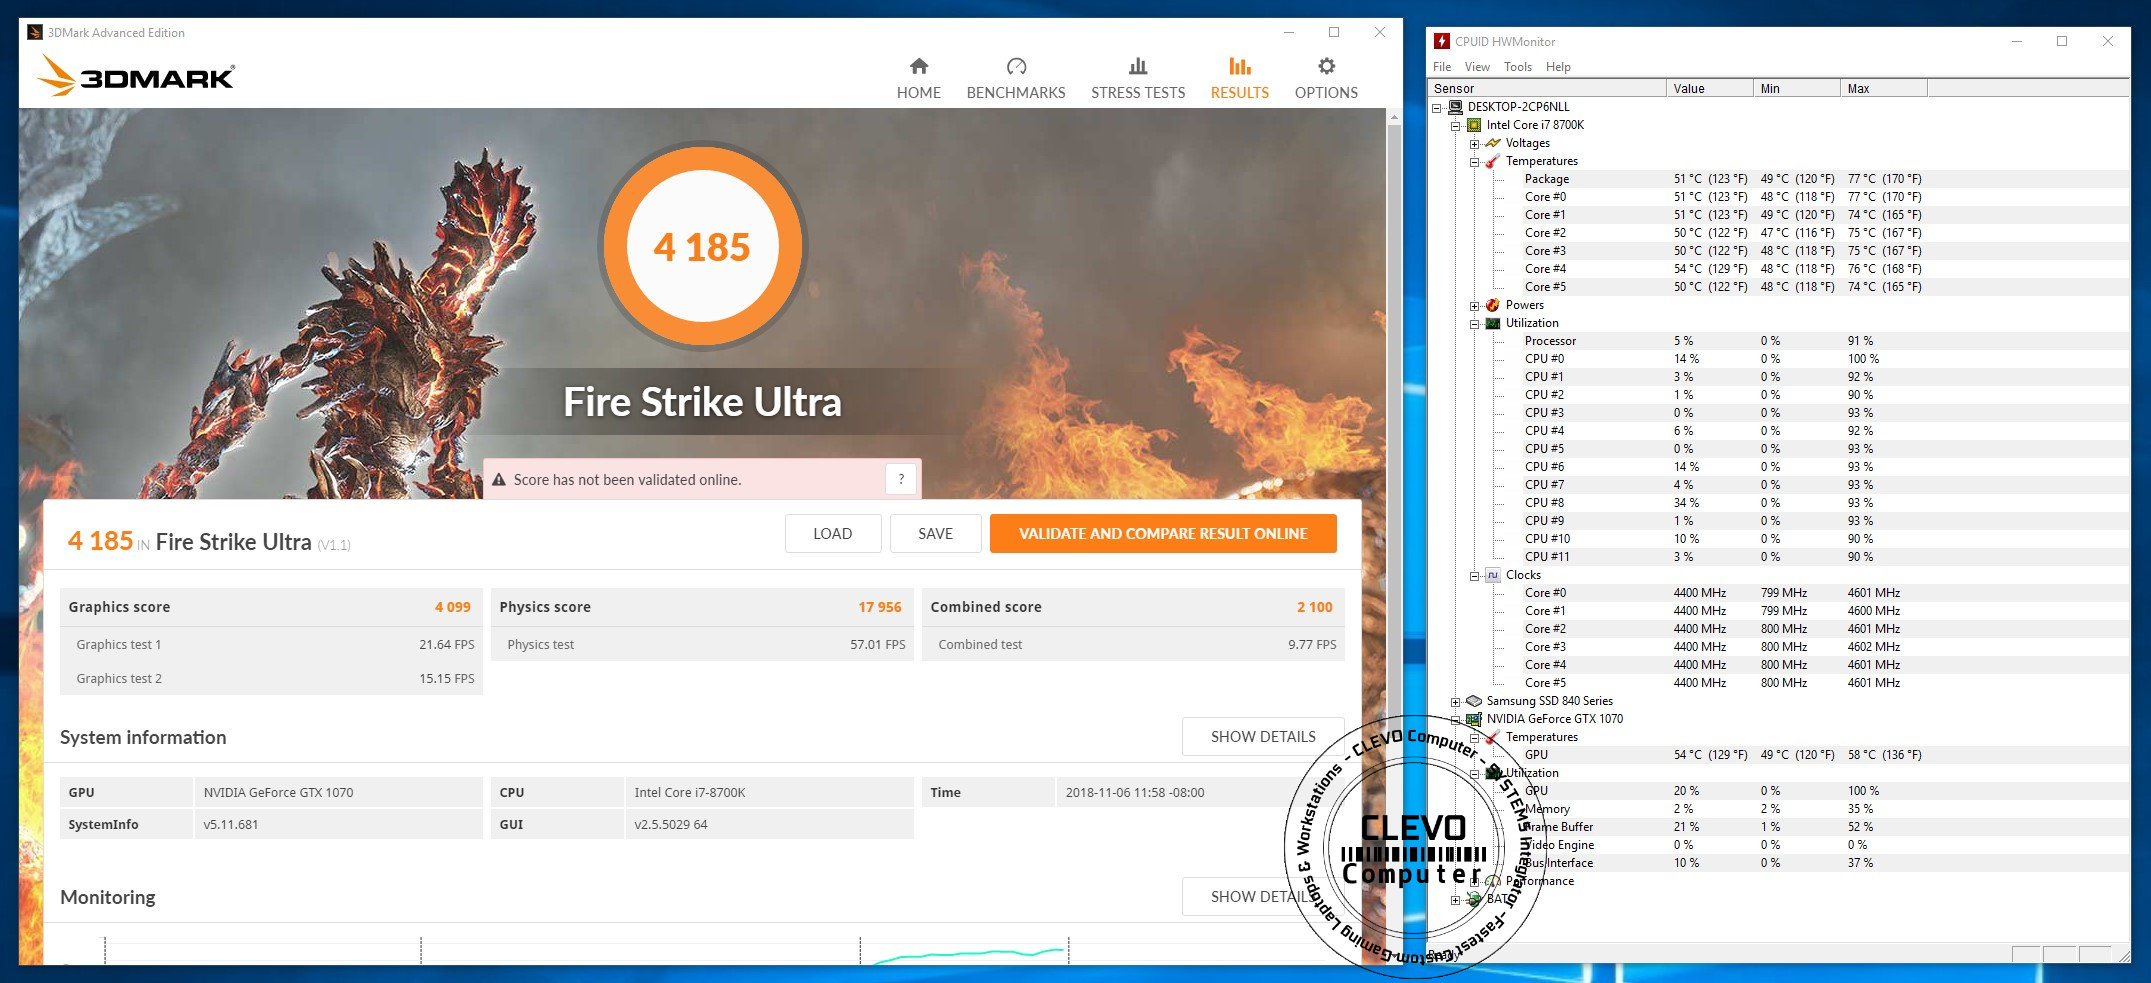Click the Graphics test 2 FPS row
This screenshot has height=983, width=2151.
(271, 678)
